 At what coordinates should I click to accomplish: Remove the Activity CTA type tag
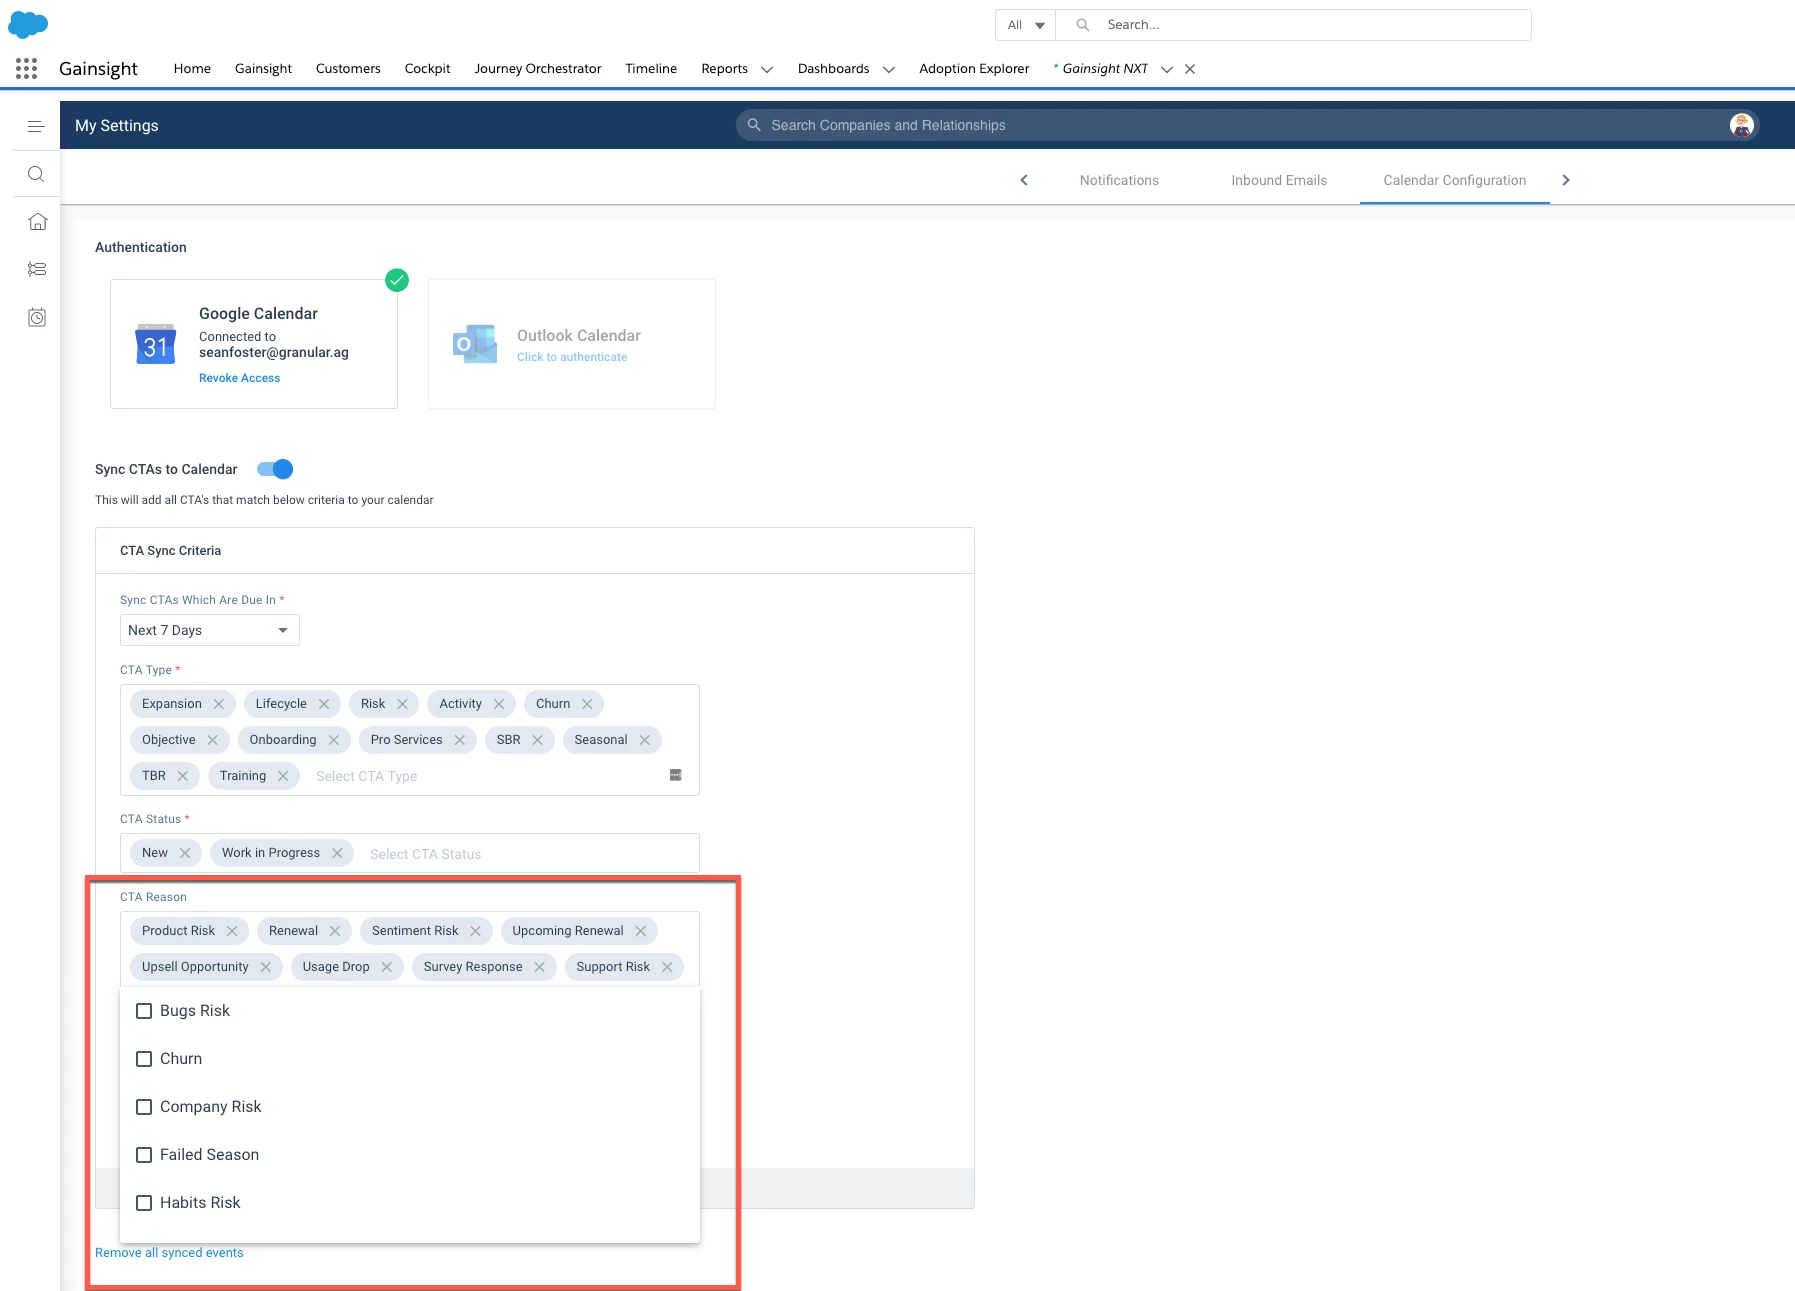click(x=499, y=704)
